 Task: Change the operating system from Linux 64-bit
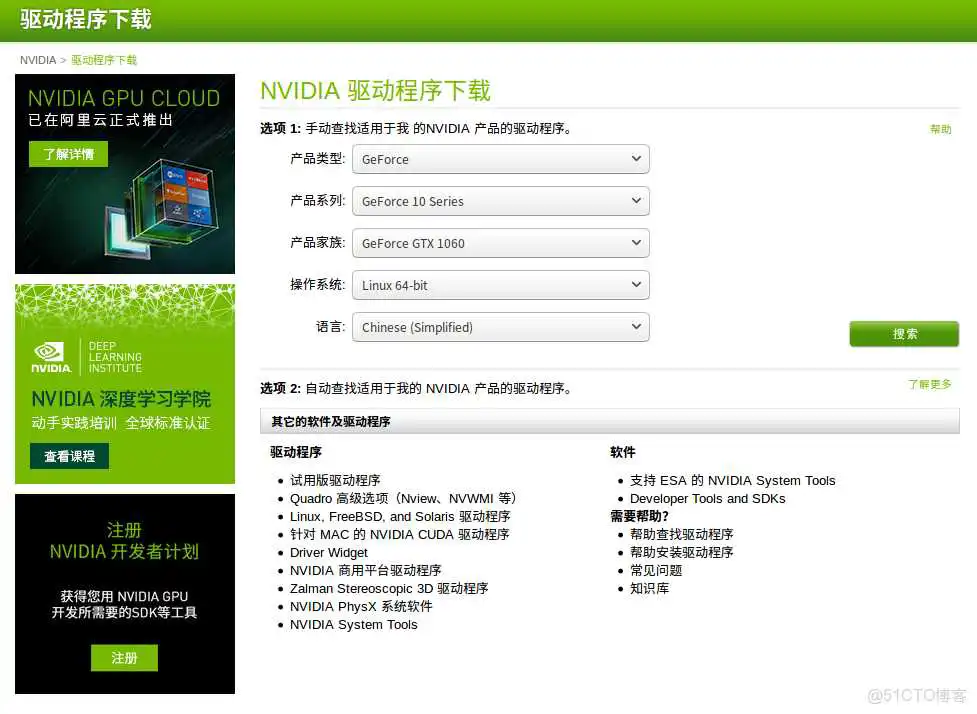500,285
